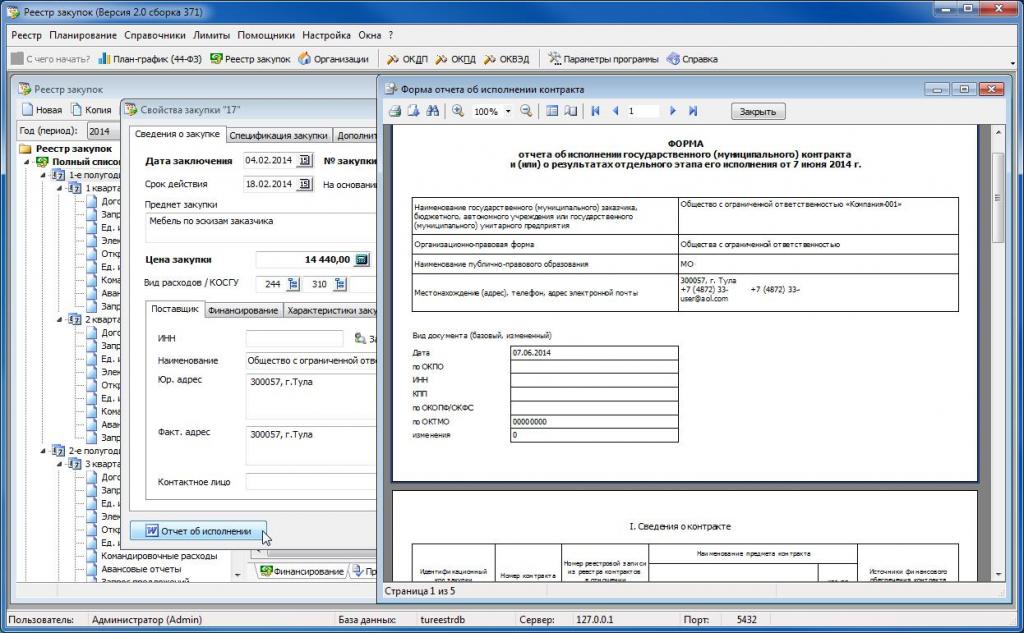Viewport: 1024px width, 633px height.
Task: Collapse the Полный список tree node
Action: (29, 162)
